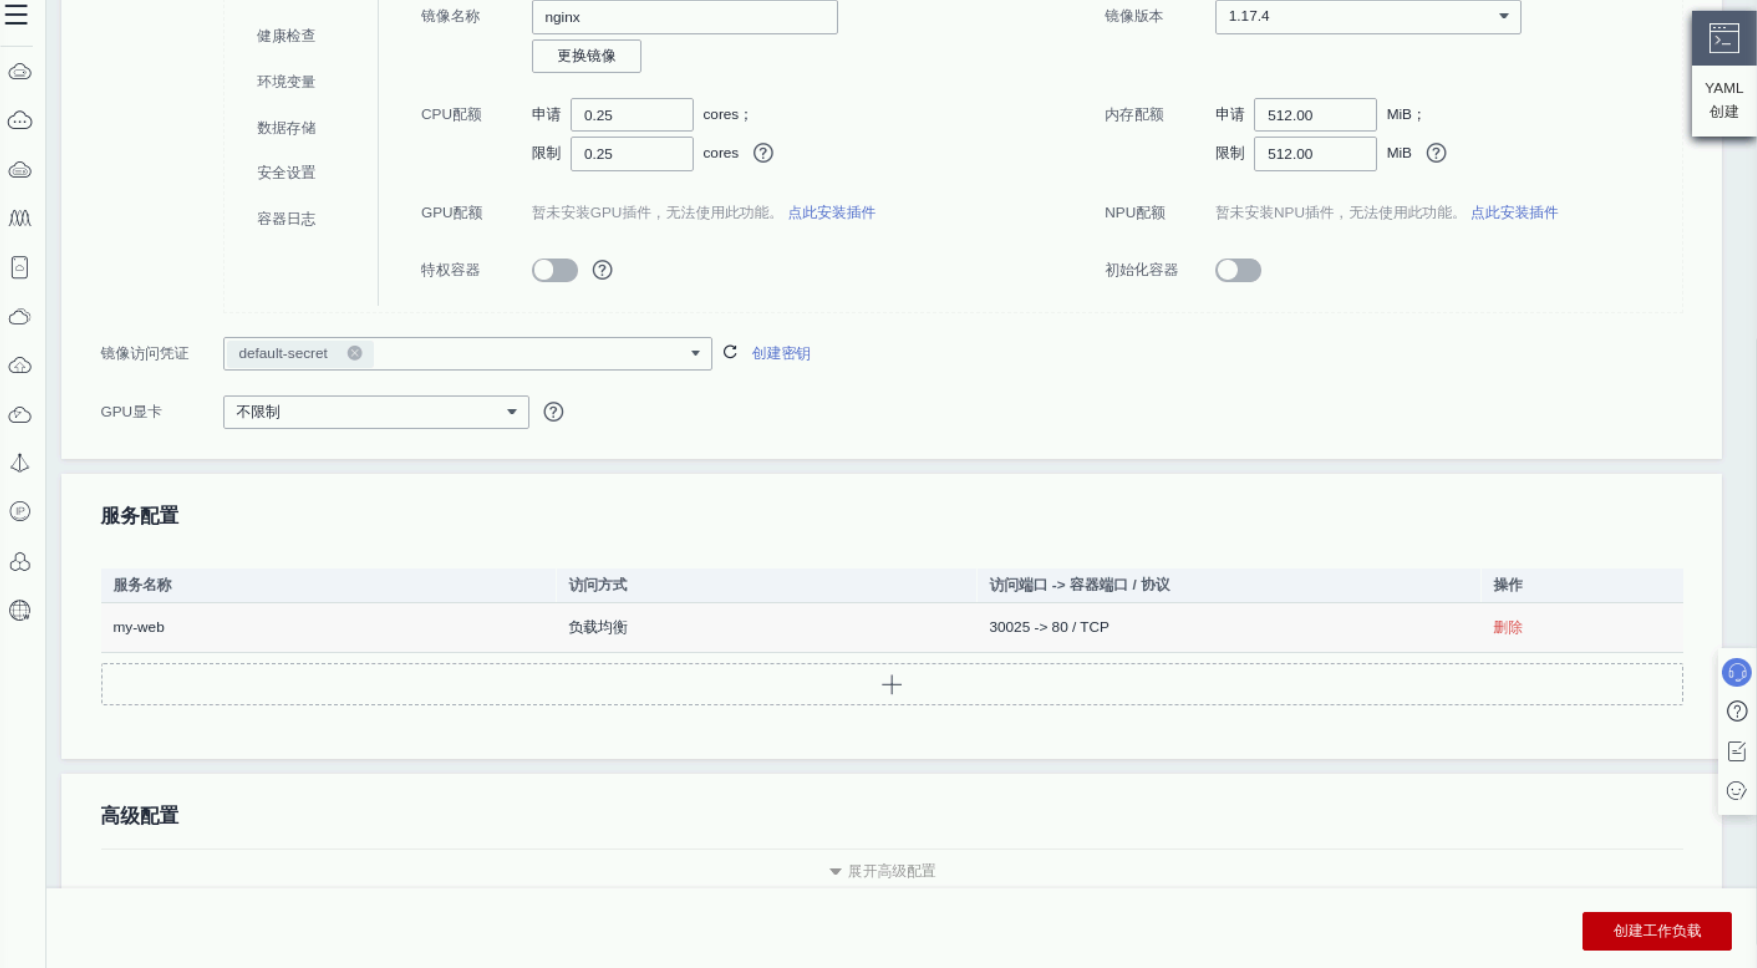The width and height of the screenshot is (1757, 968).
Task: Click the globe sidebar icon
Action: (20, 610)
